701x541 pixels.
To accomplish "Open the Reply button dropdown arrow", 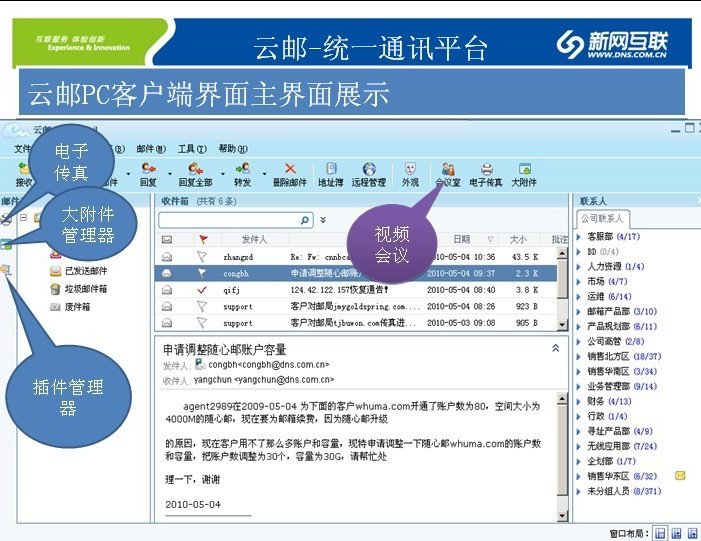I will pyautogui.click(x=170, y=173).
